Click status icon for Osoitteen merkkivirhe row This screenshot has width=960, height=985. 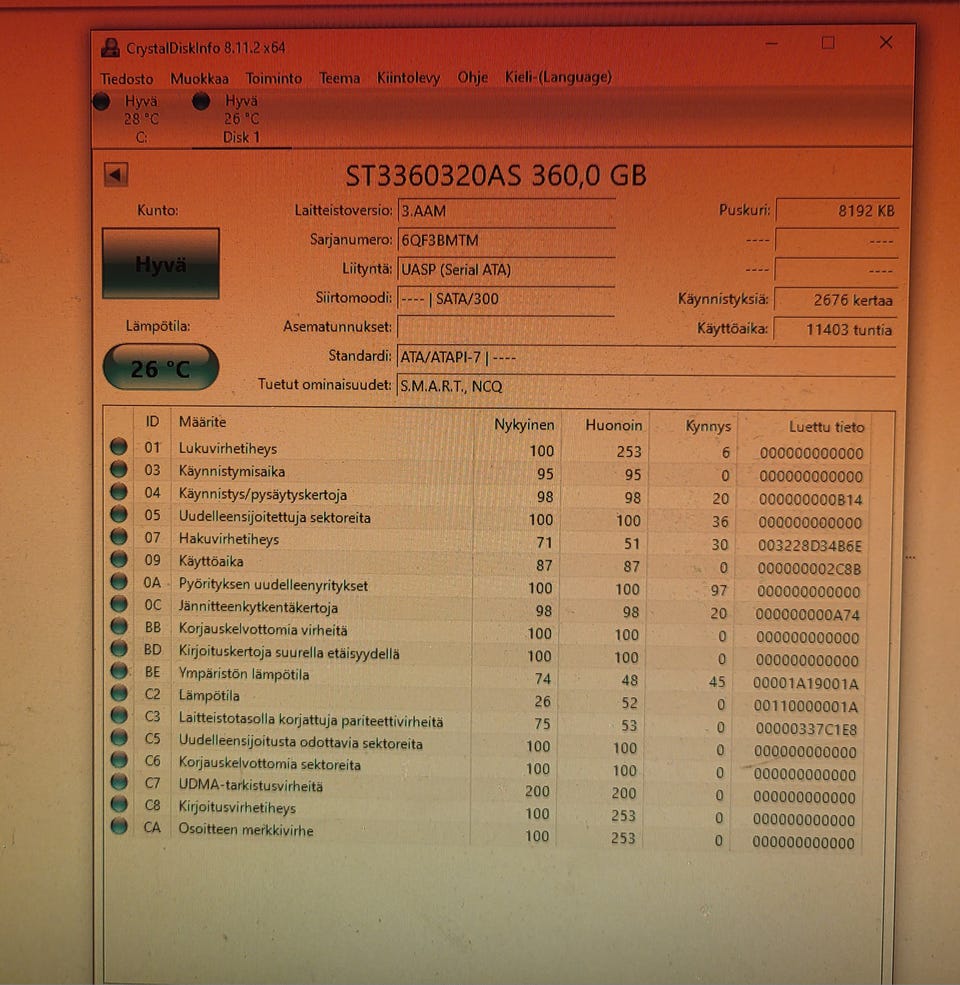[x=119, y=826]
